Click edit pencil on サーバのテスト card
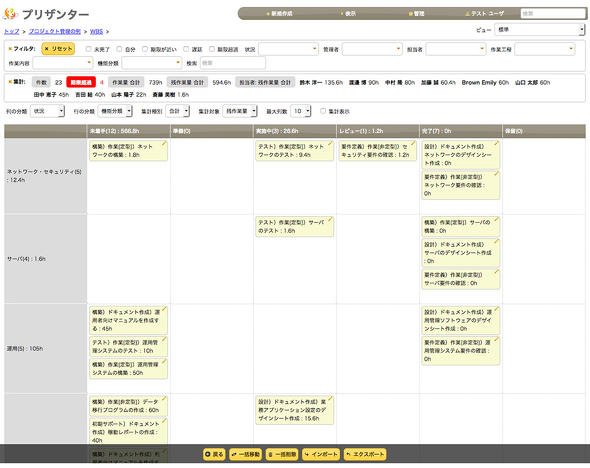Image resolution: width=590 pixels, height=468 pixels. [330, 220]
